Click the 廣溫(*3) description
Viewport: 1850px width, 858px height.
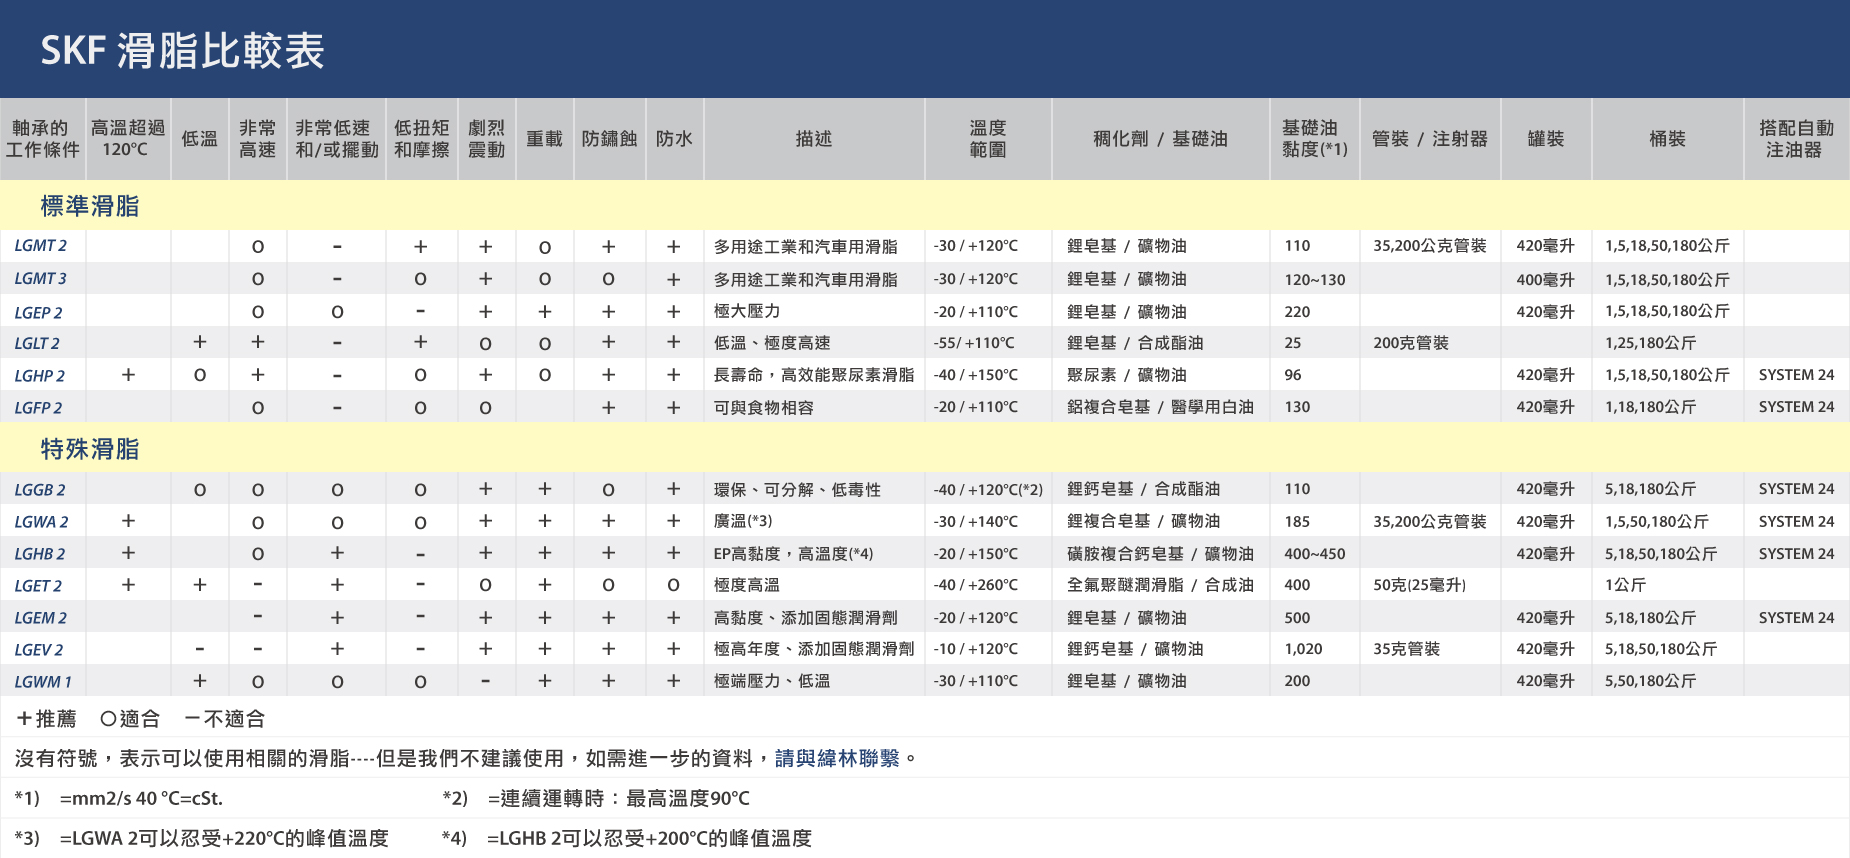743,521
